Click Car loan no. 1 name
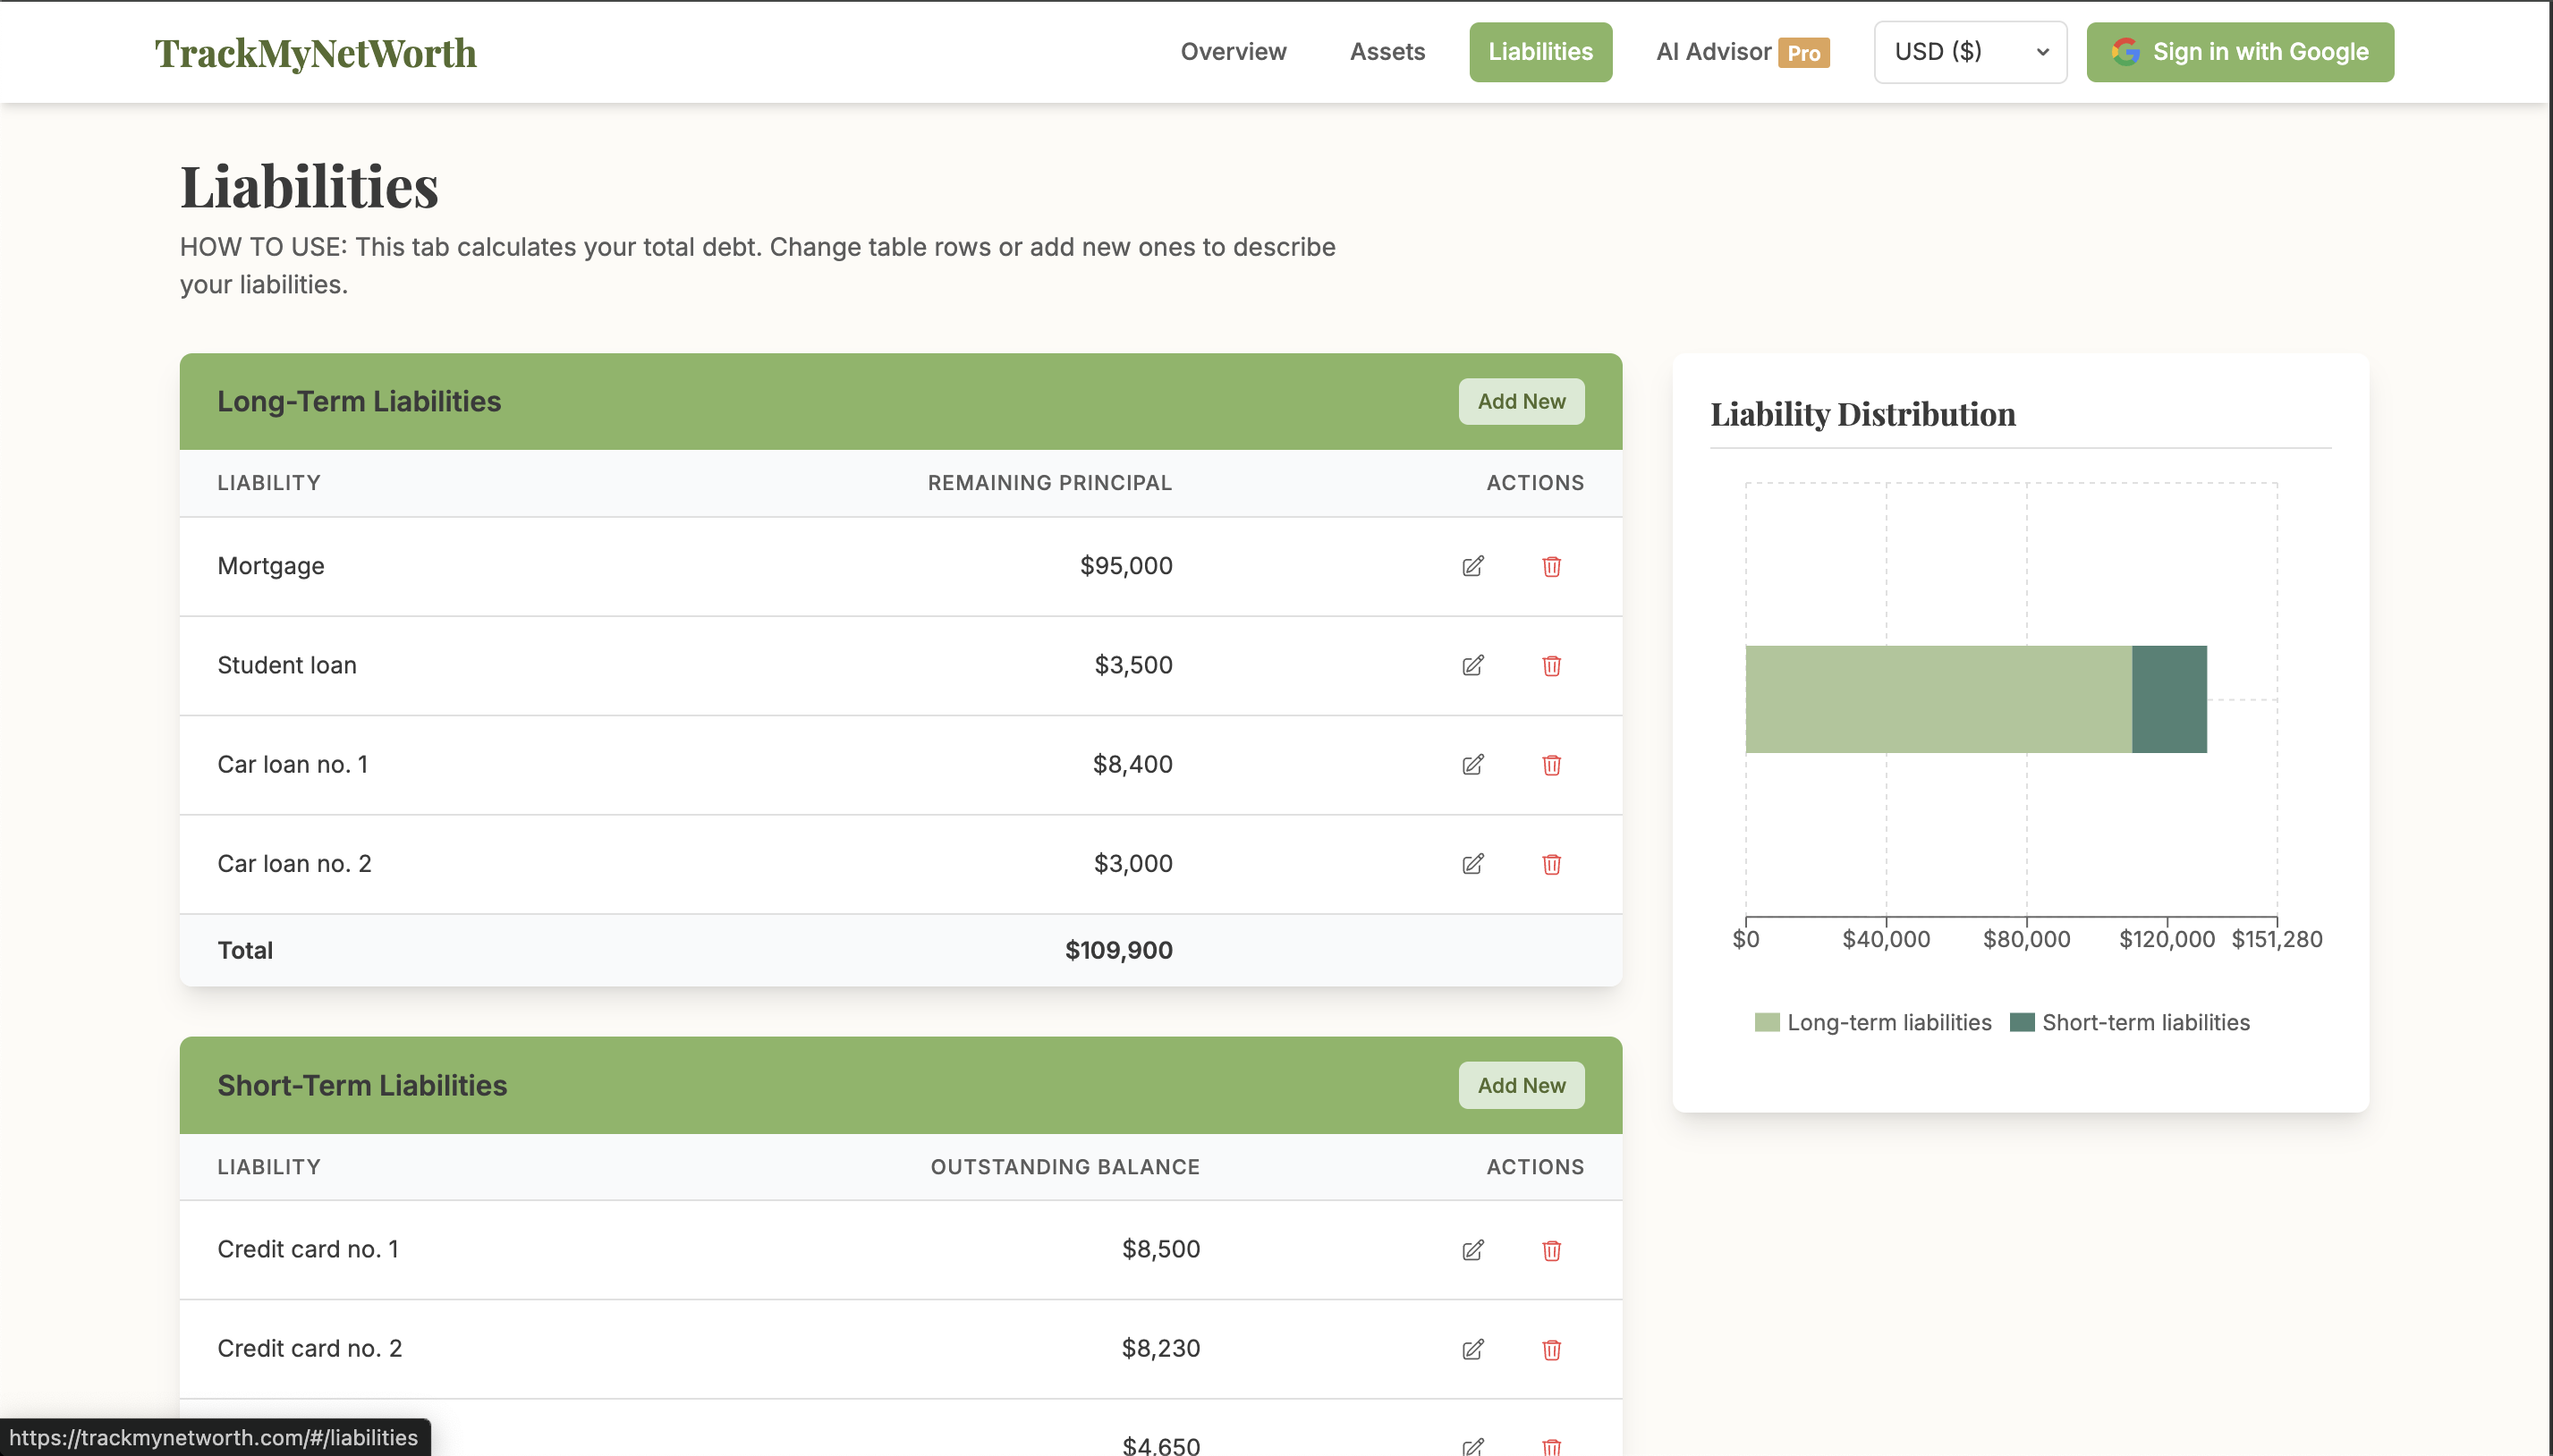 coord(292,764)
